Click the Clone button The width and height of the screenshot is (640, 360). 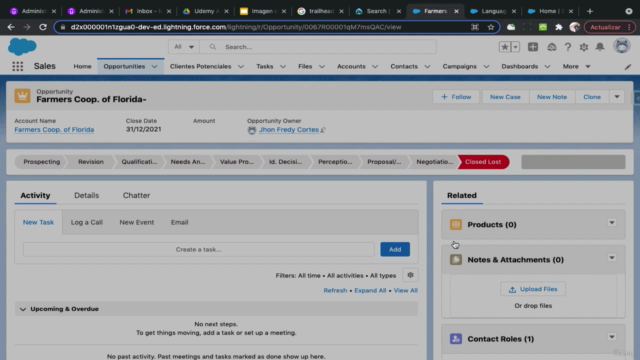tap(592, 97)
